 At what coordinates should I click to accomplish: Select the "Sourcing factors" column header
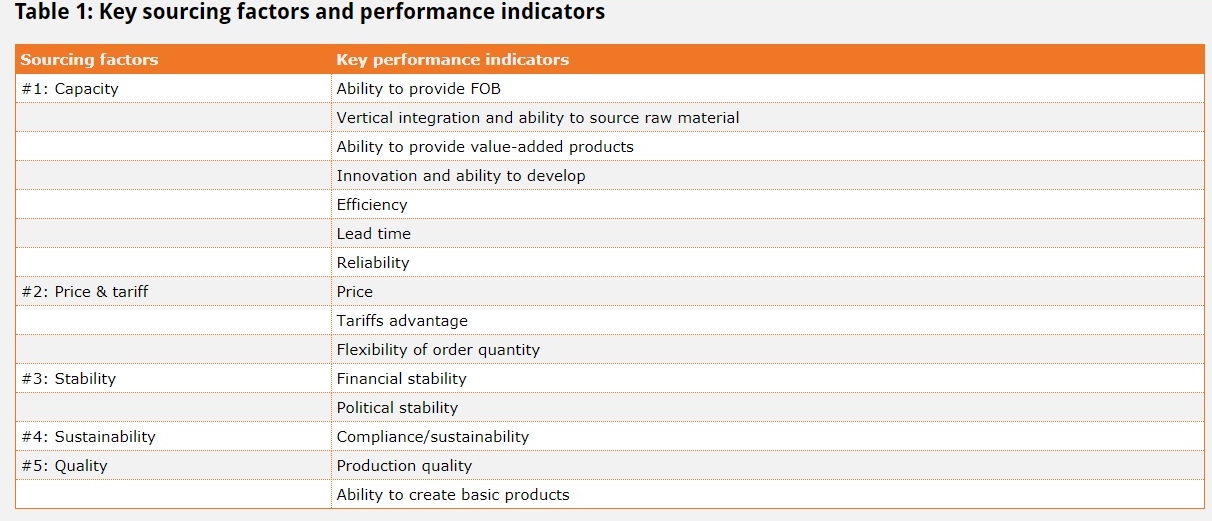point(89,60)
